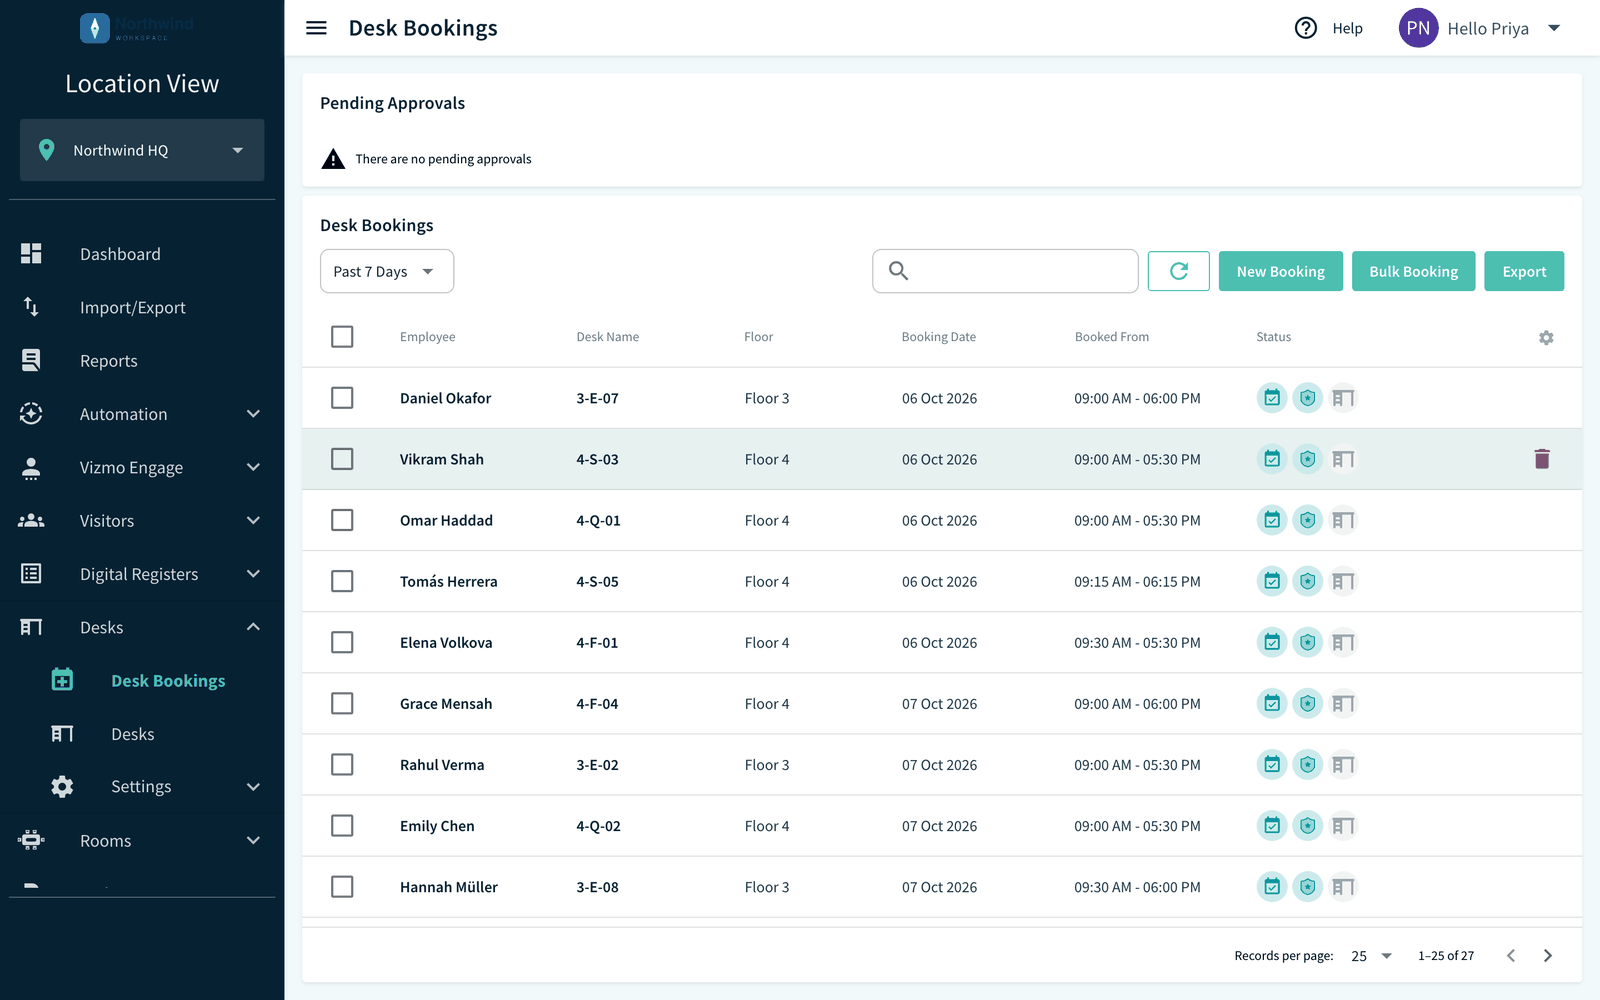
Task: Select all rows with header checkbox
Action: (x=342, y=337)
